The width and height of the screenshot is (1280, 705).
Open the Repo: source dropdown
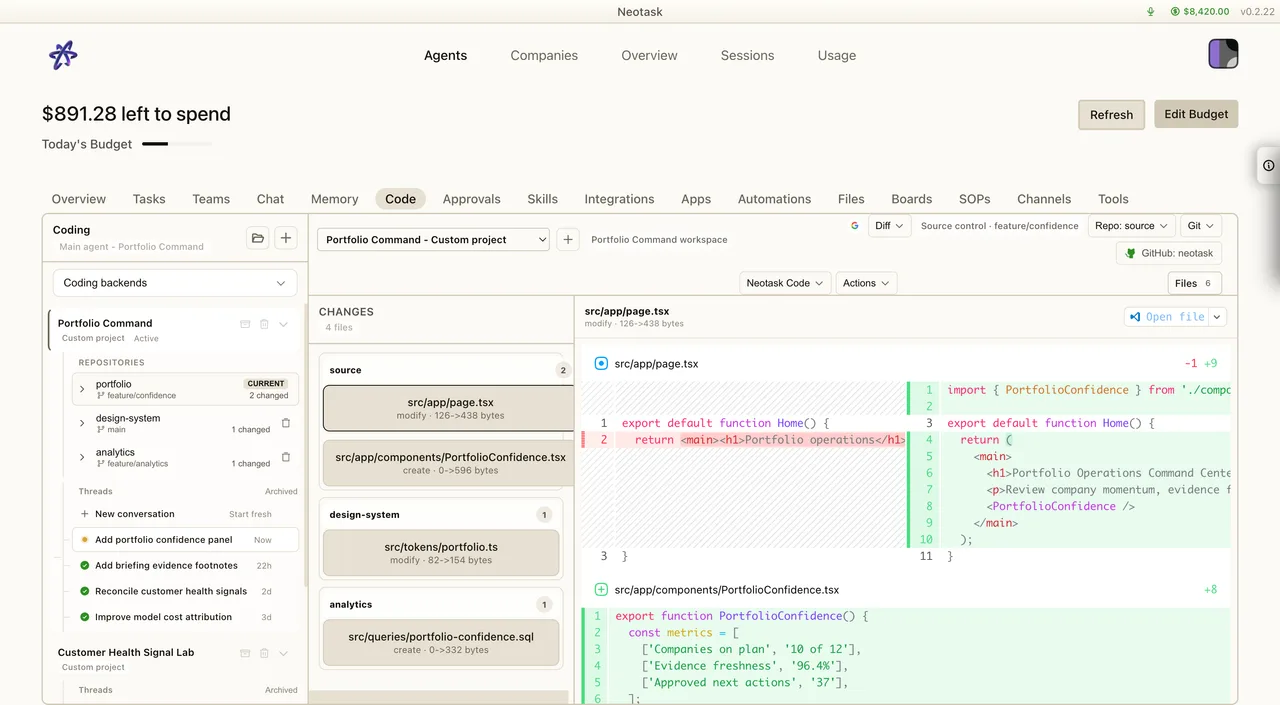coord(1132,226)
